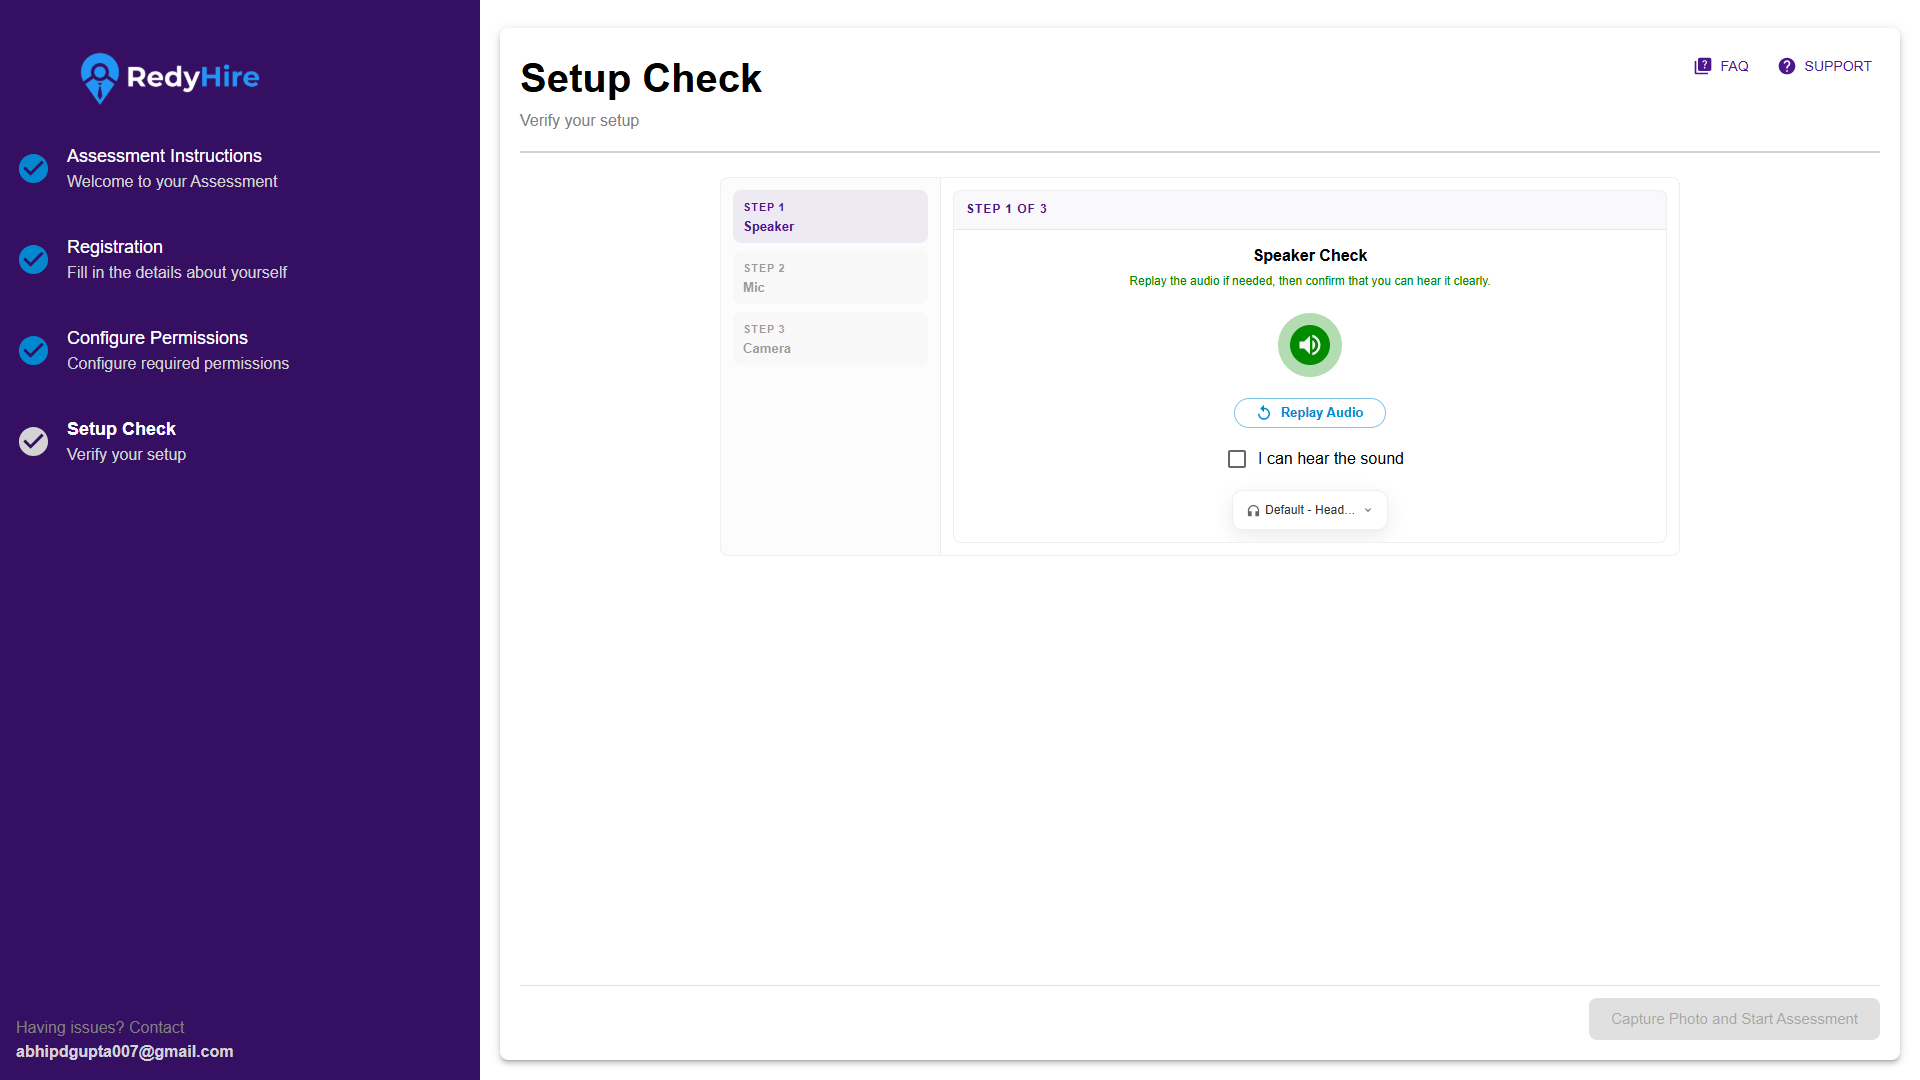Click the Assessment Instructions checkmark icon
Image resolution: width=1920 pixels, height=1080 pixels.
coord(34,168)
